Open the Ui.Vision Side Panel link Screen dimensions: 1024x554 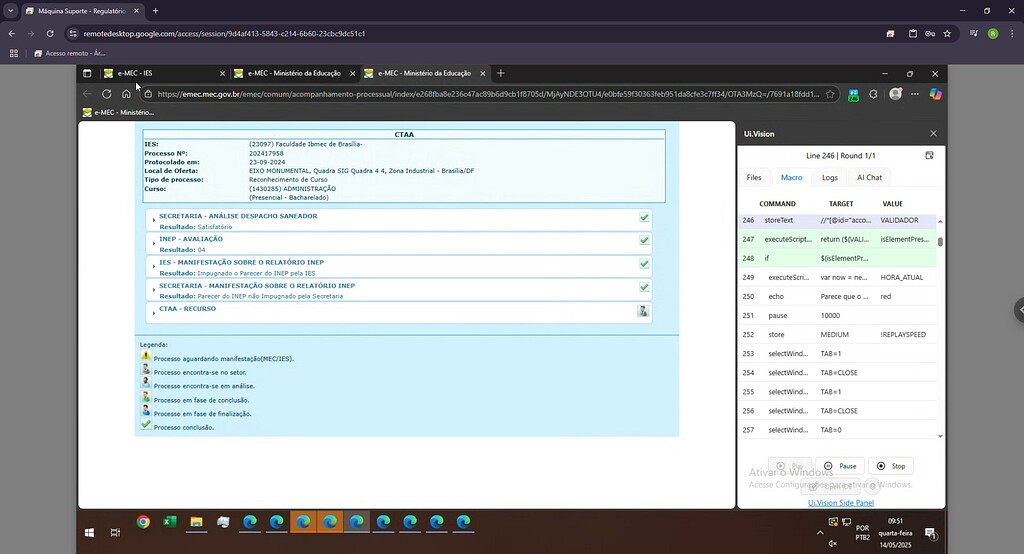[x=840, y=502]
